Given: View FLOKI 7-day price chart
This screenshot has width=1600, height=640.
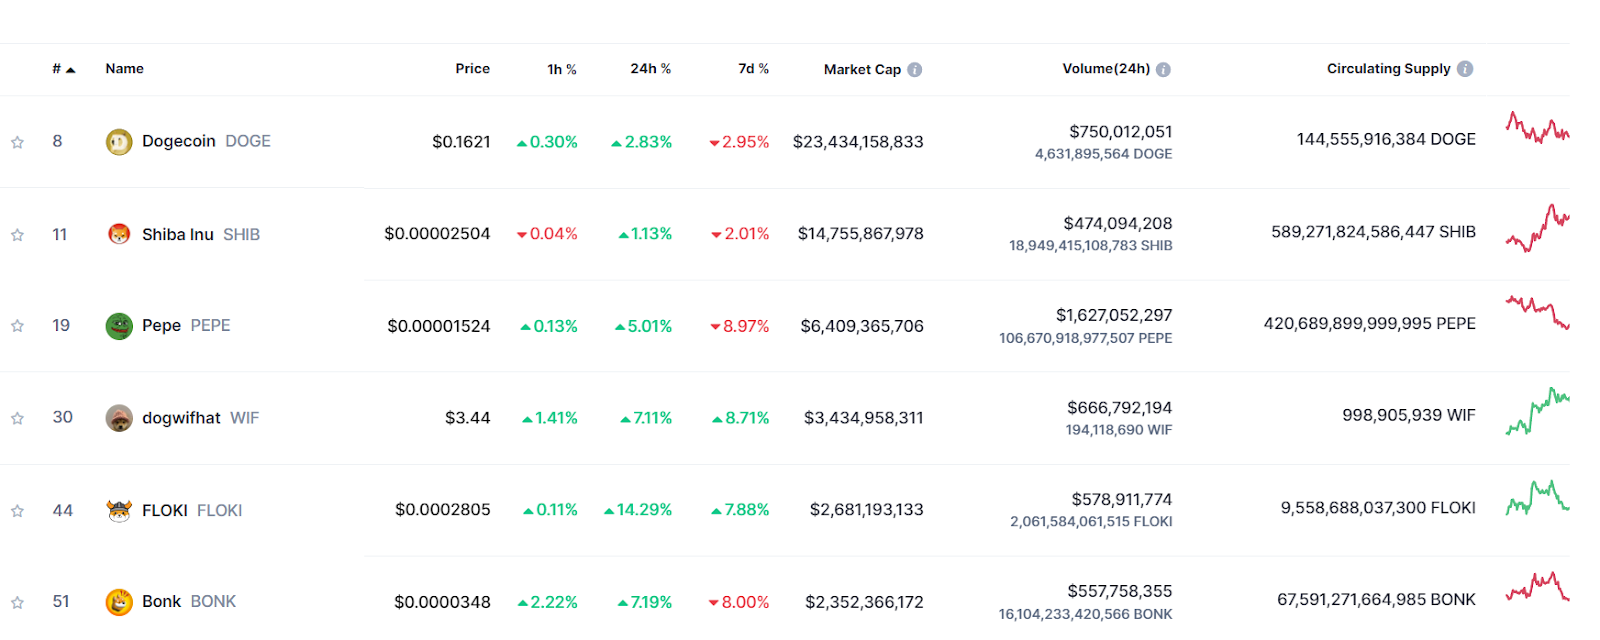Looking at the screenshot, I should pos(1537,498).
